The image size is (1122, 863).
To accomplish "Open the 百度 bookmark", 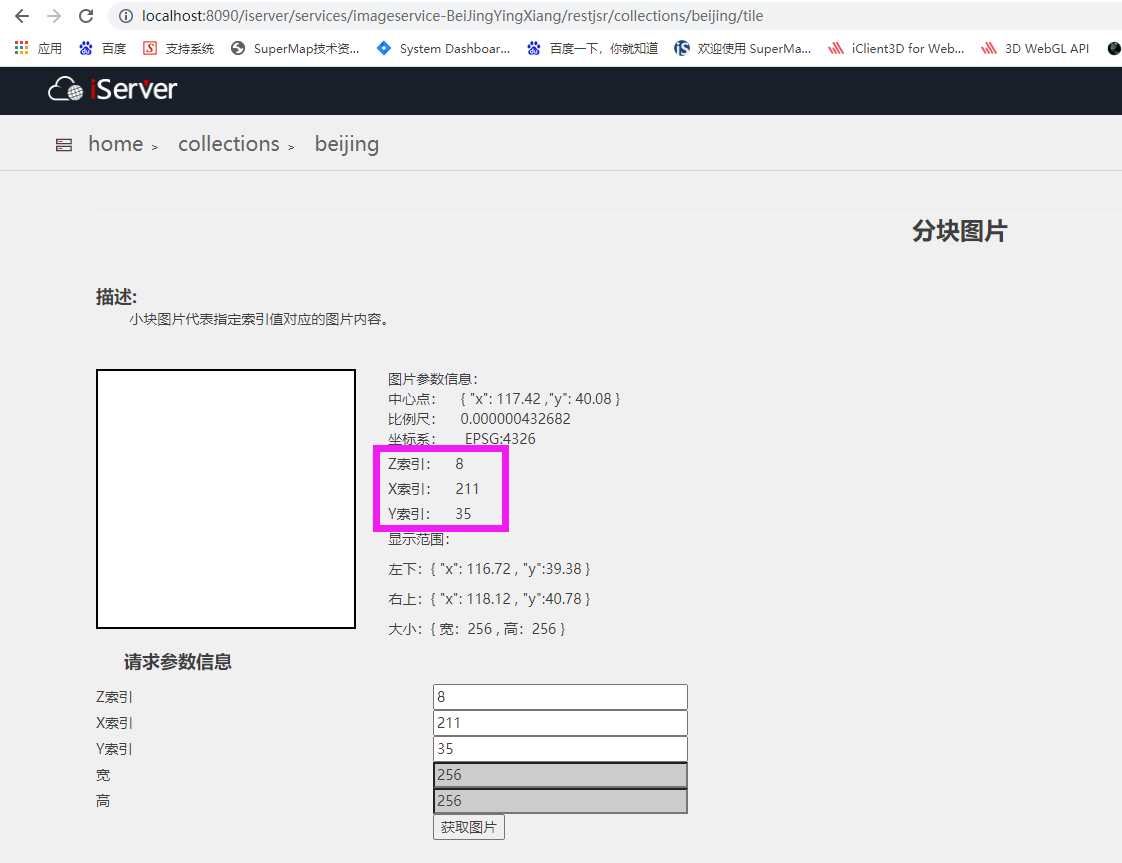I will [102, 47].
